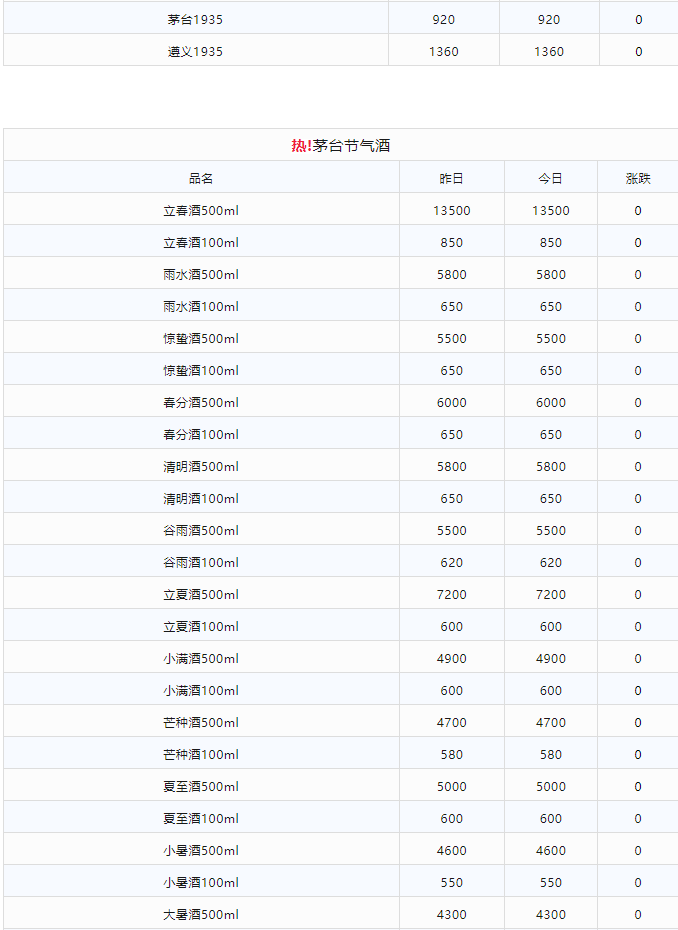
Task: Select the 清明酒500ml row name
Action: click(201, 467)
